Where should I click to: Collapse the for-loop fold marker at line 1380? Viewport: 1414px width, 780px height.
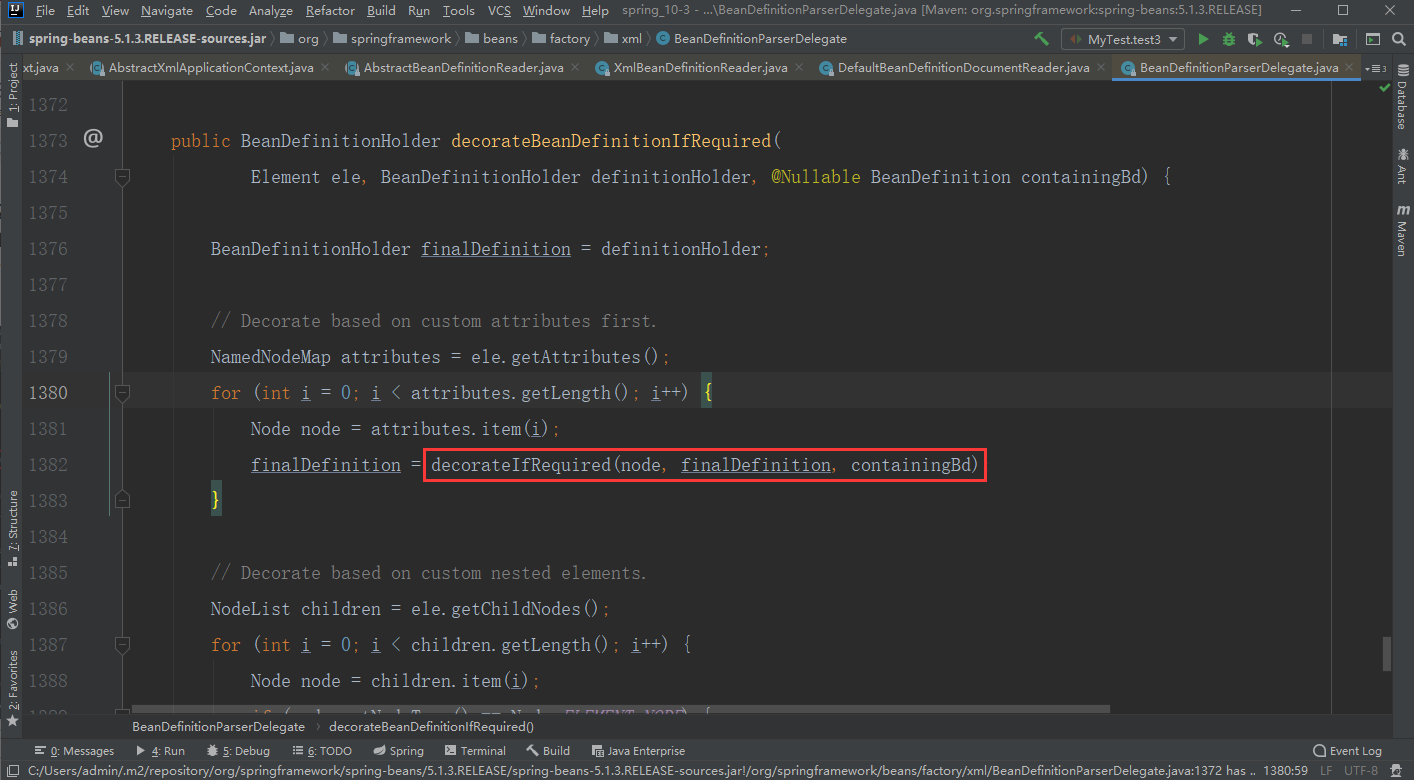click(x=122, y=393)
